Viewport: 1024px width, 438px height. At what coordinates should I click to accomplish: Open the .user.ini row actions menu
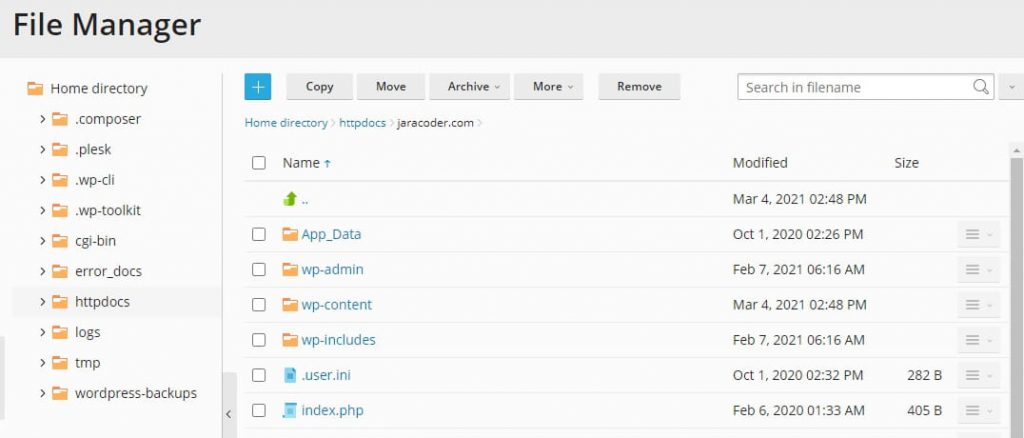(978, 375)
